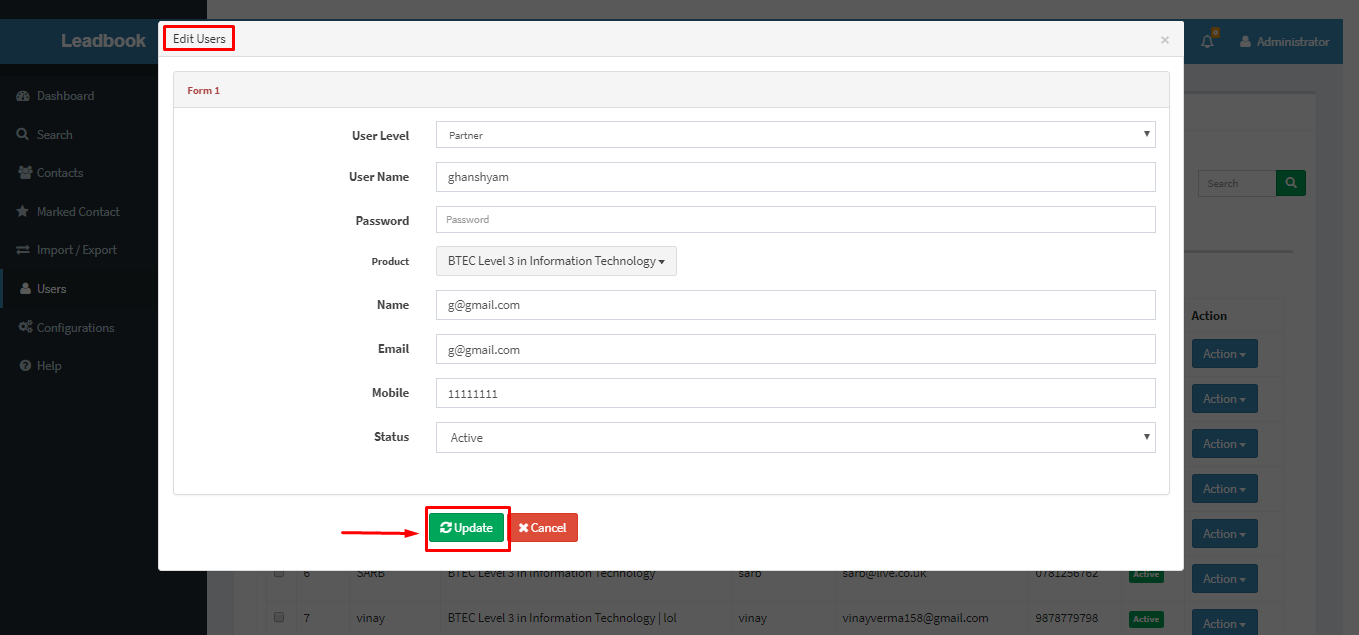Click the Contacts group icon

pyautogui.click(x=25, y=173)
